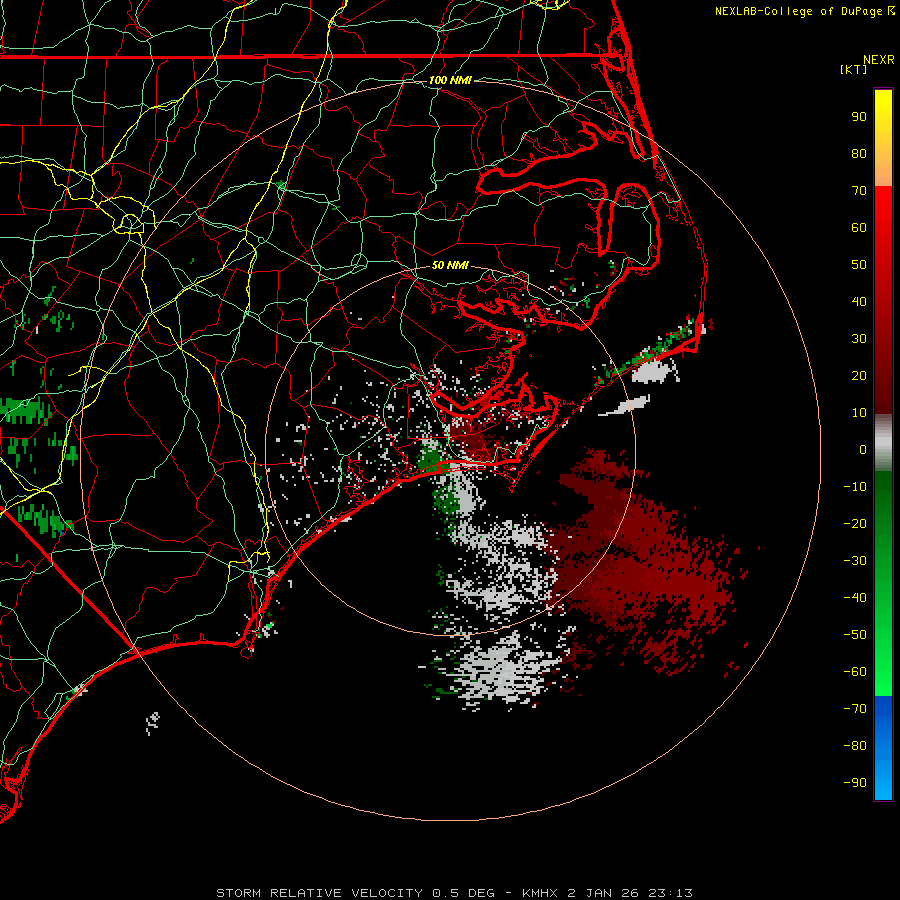Click the gray zero segment of color bar
The width and height of the screenshot is (900, 900).
tap(883, 443)
